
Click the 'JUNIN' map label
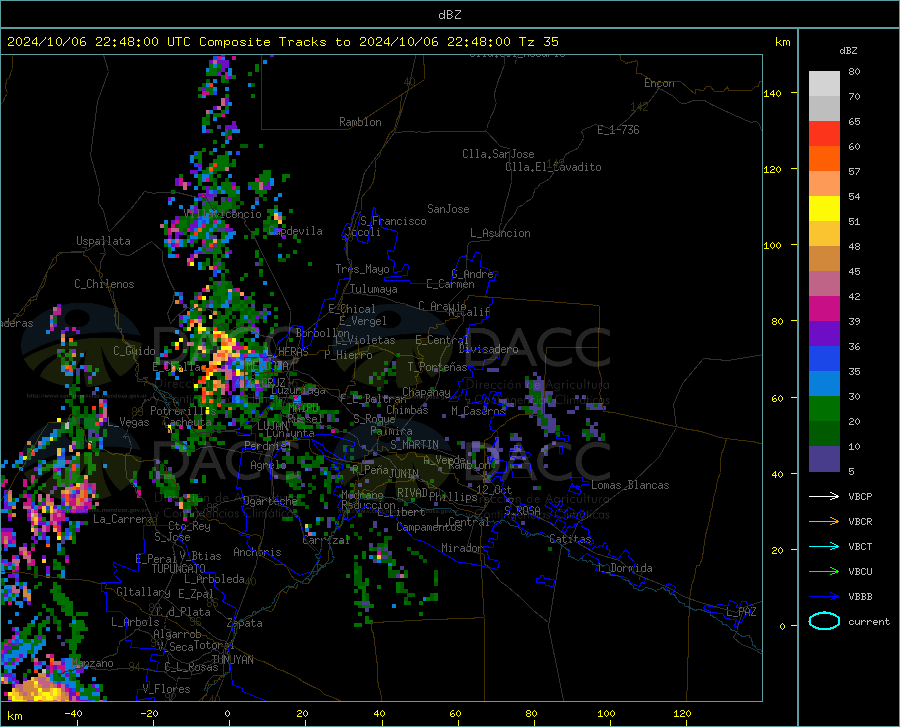pos(404,473)
